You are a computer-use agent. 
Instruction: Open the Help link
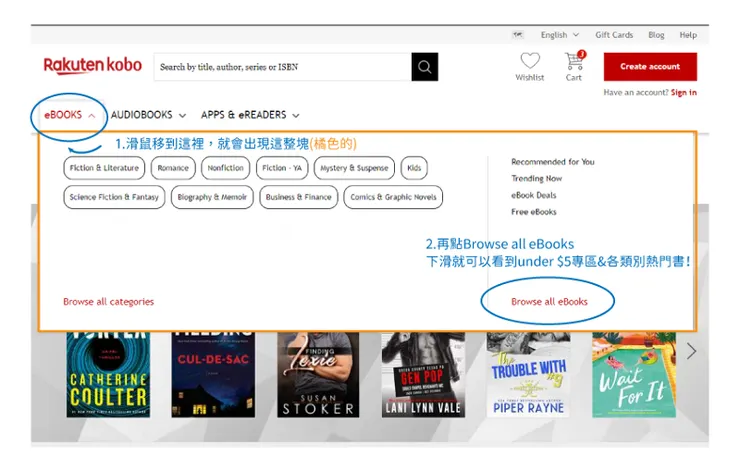pos(688,35)
